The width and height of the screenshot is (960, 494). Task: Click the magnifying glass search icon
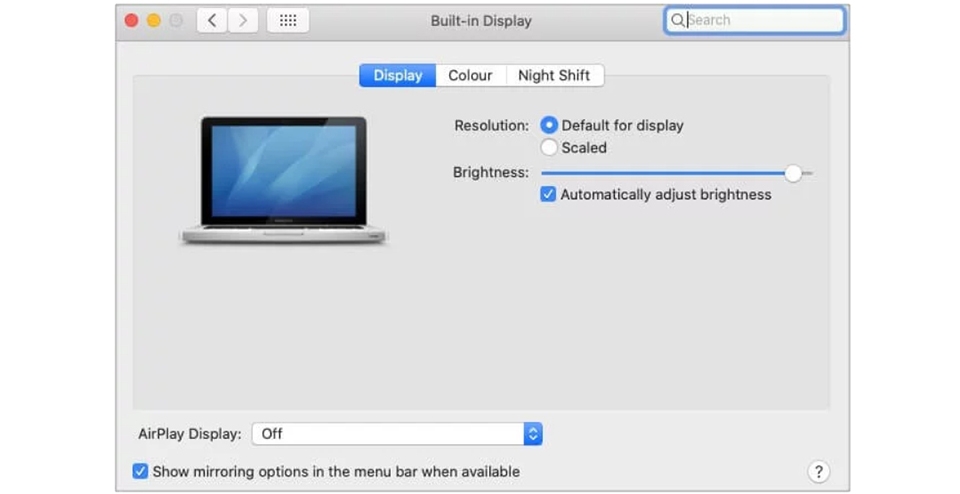tap(677, 20)
